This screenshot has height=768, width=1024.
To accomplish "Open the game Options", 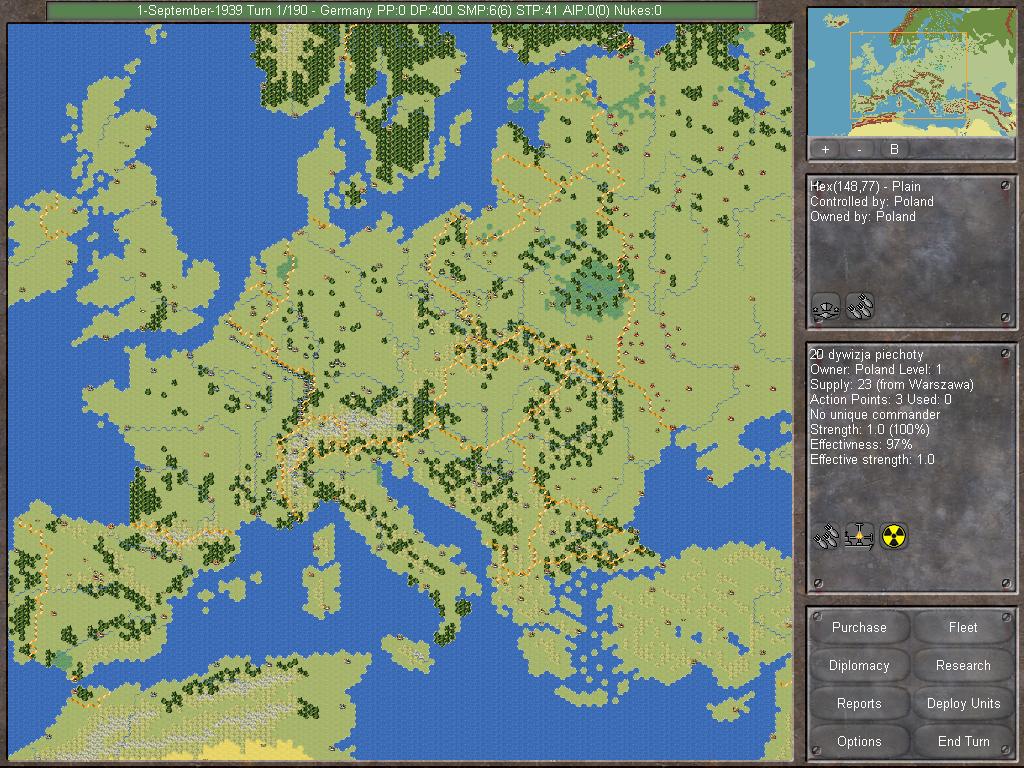I will pyautogui.click(x=859, y=742).
